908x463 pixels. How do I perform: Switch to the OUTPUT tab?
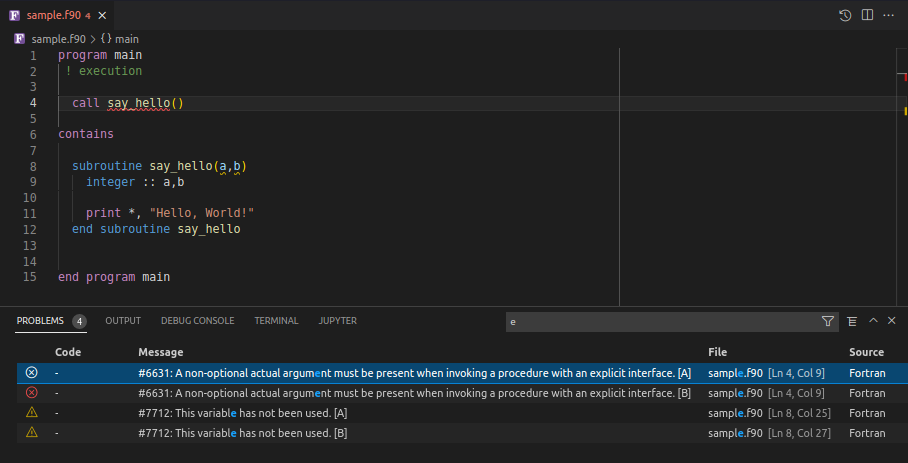pos(123,321)
